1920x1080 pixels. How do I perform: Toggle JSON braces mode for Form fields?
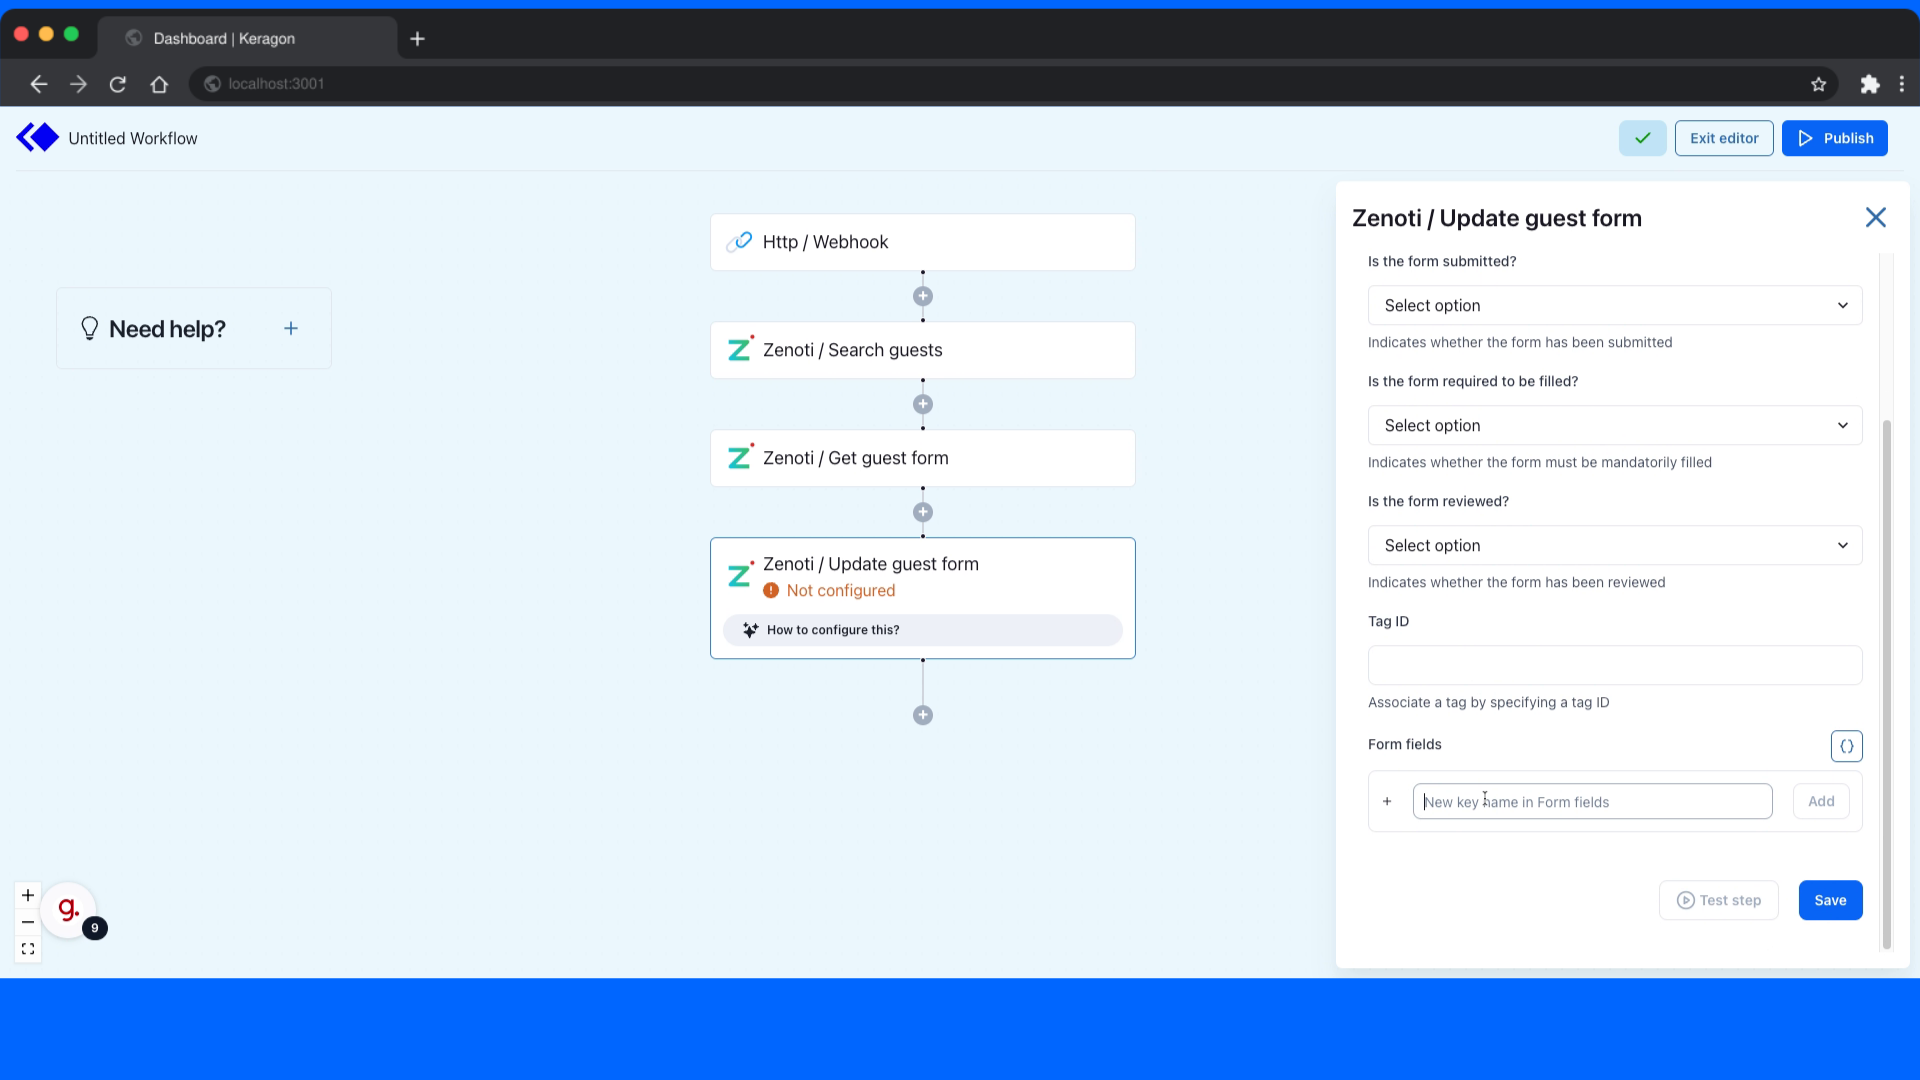[x=1846, y=745]
